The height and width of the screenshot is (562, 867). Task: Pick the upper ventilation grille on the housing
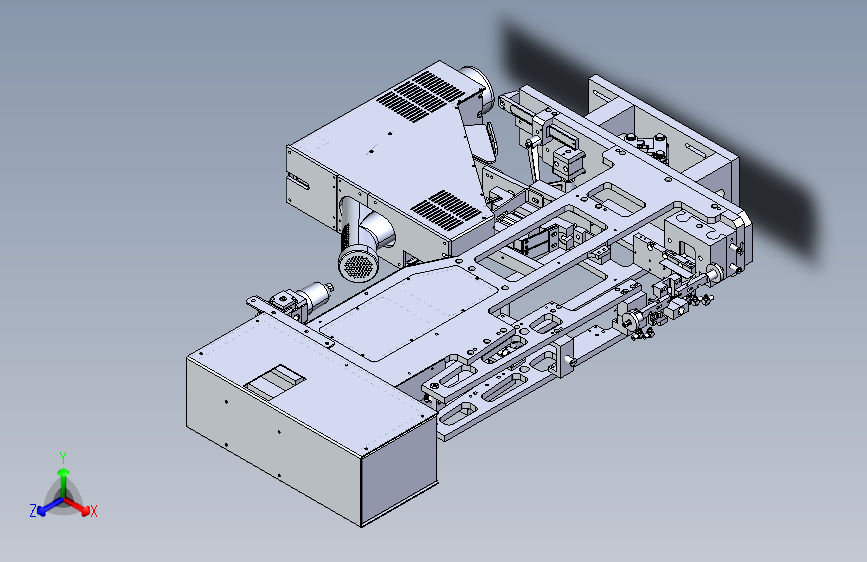(421, 95)
